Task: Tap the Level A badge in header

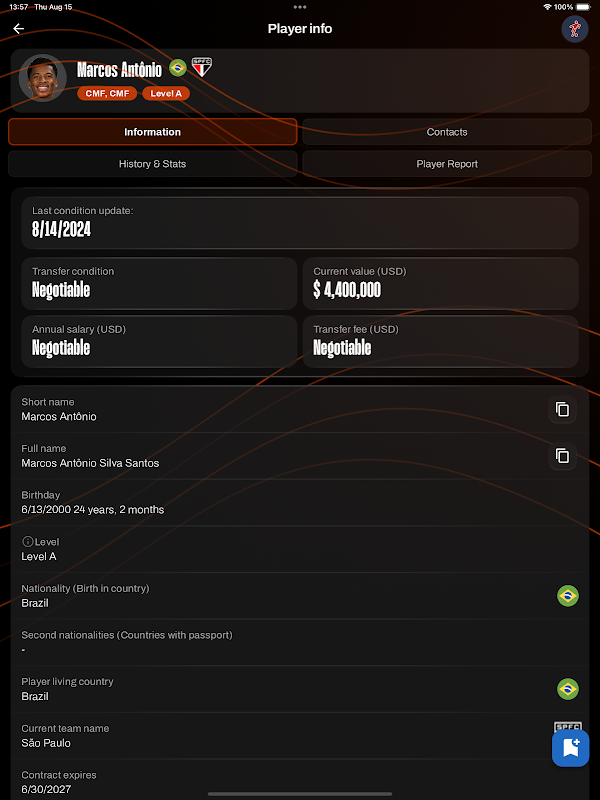Action: pos(166,93)
